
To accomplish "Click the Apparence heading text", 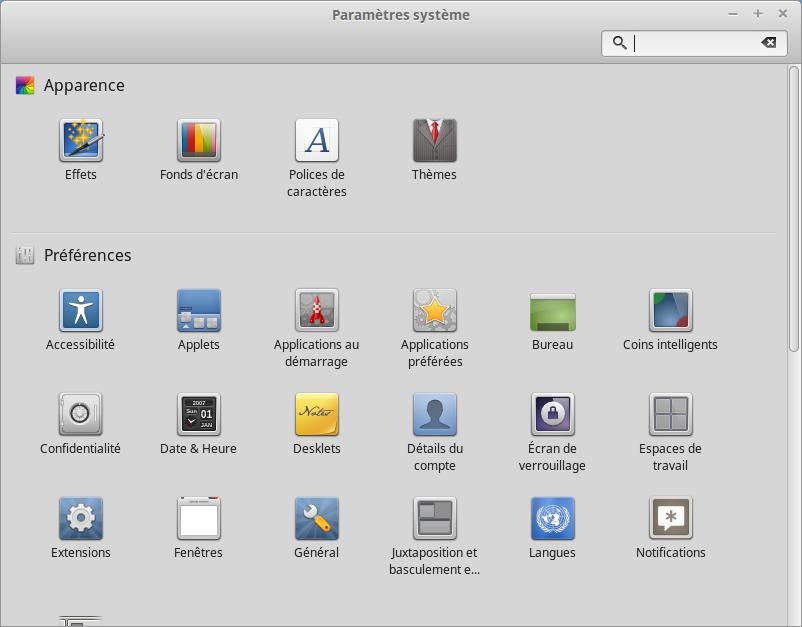I will 84,85.
